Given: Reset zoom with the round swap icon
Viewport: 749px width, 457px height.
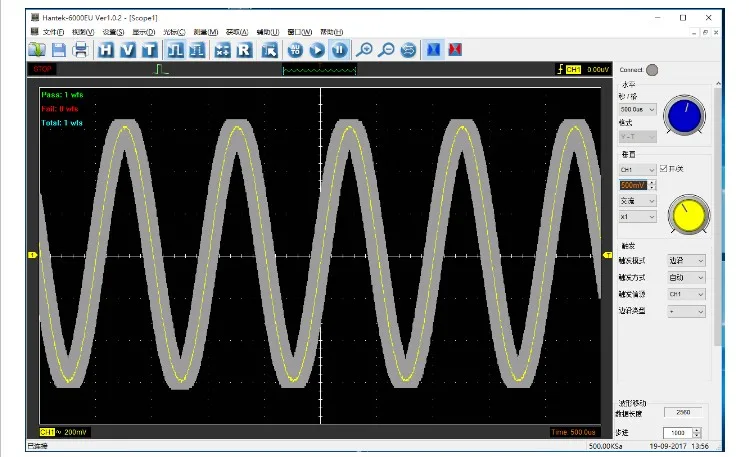Looking at the screenshot, I should (x=408, y=50).
